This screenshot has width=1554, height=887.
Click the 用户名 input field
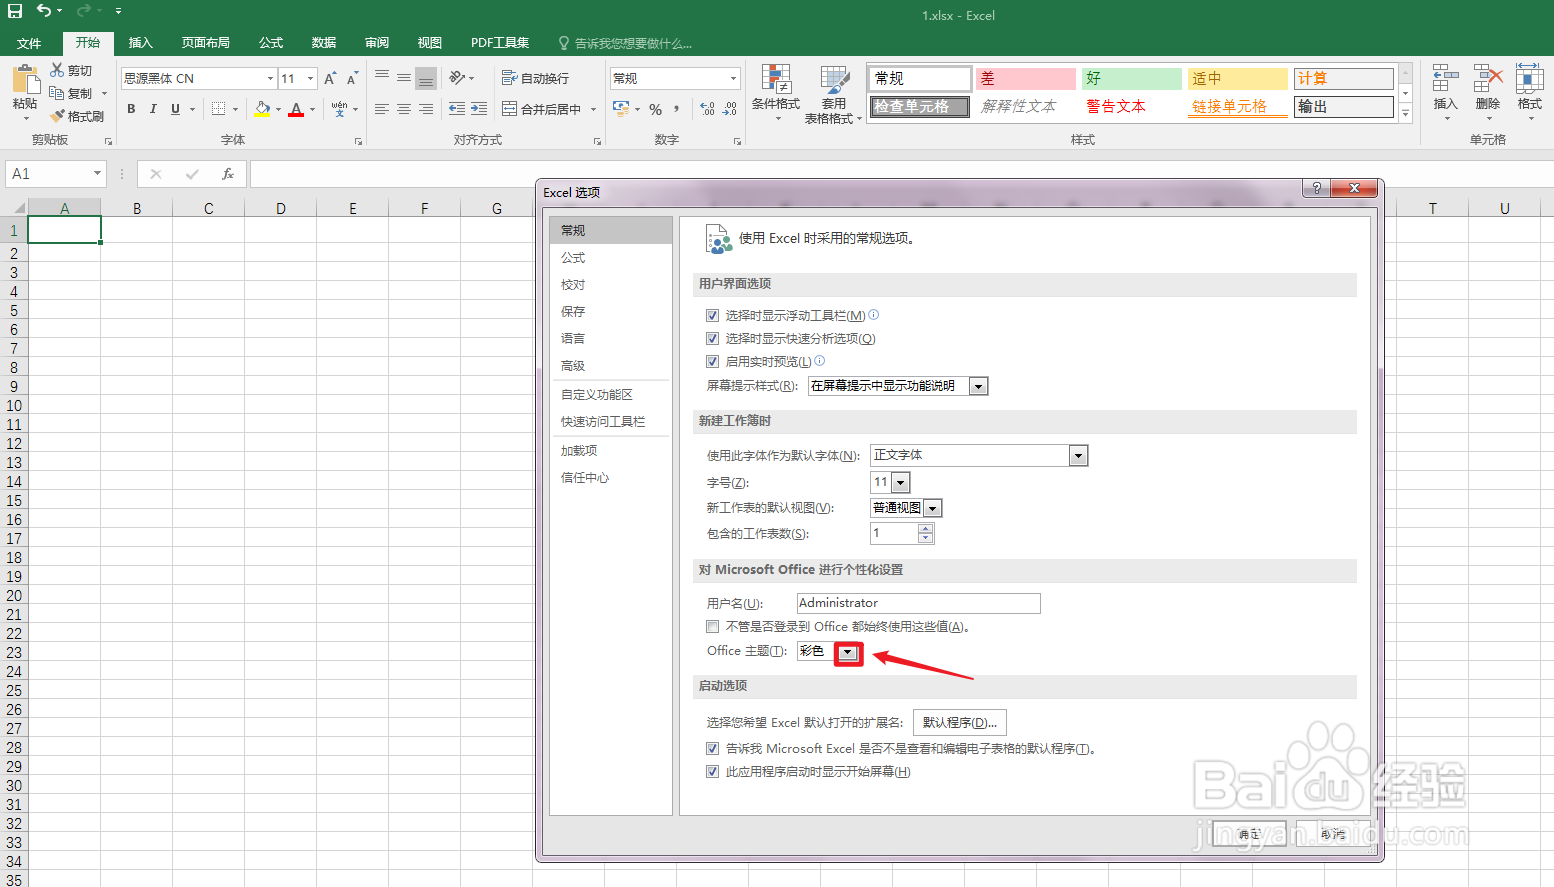919,603
